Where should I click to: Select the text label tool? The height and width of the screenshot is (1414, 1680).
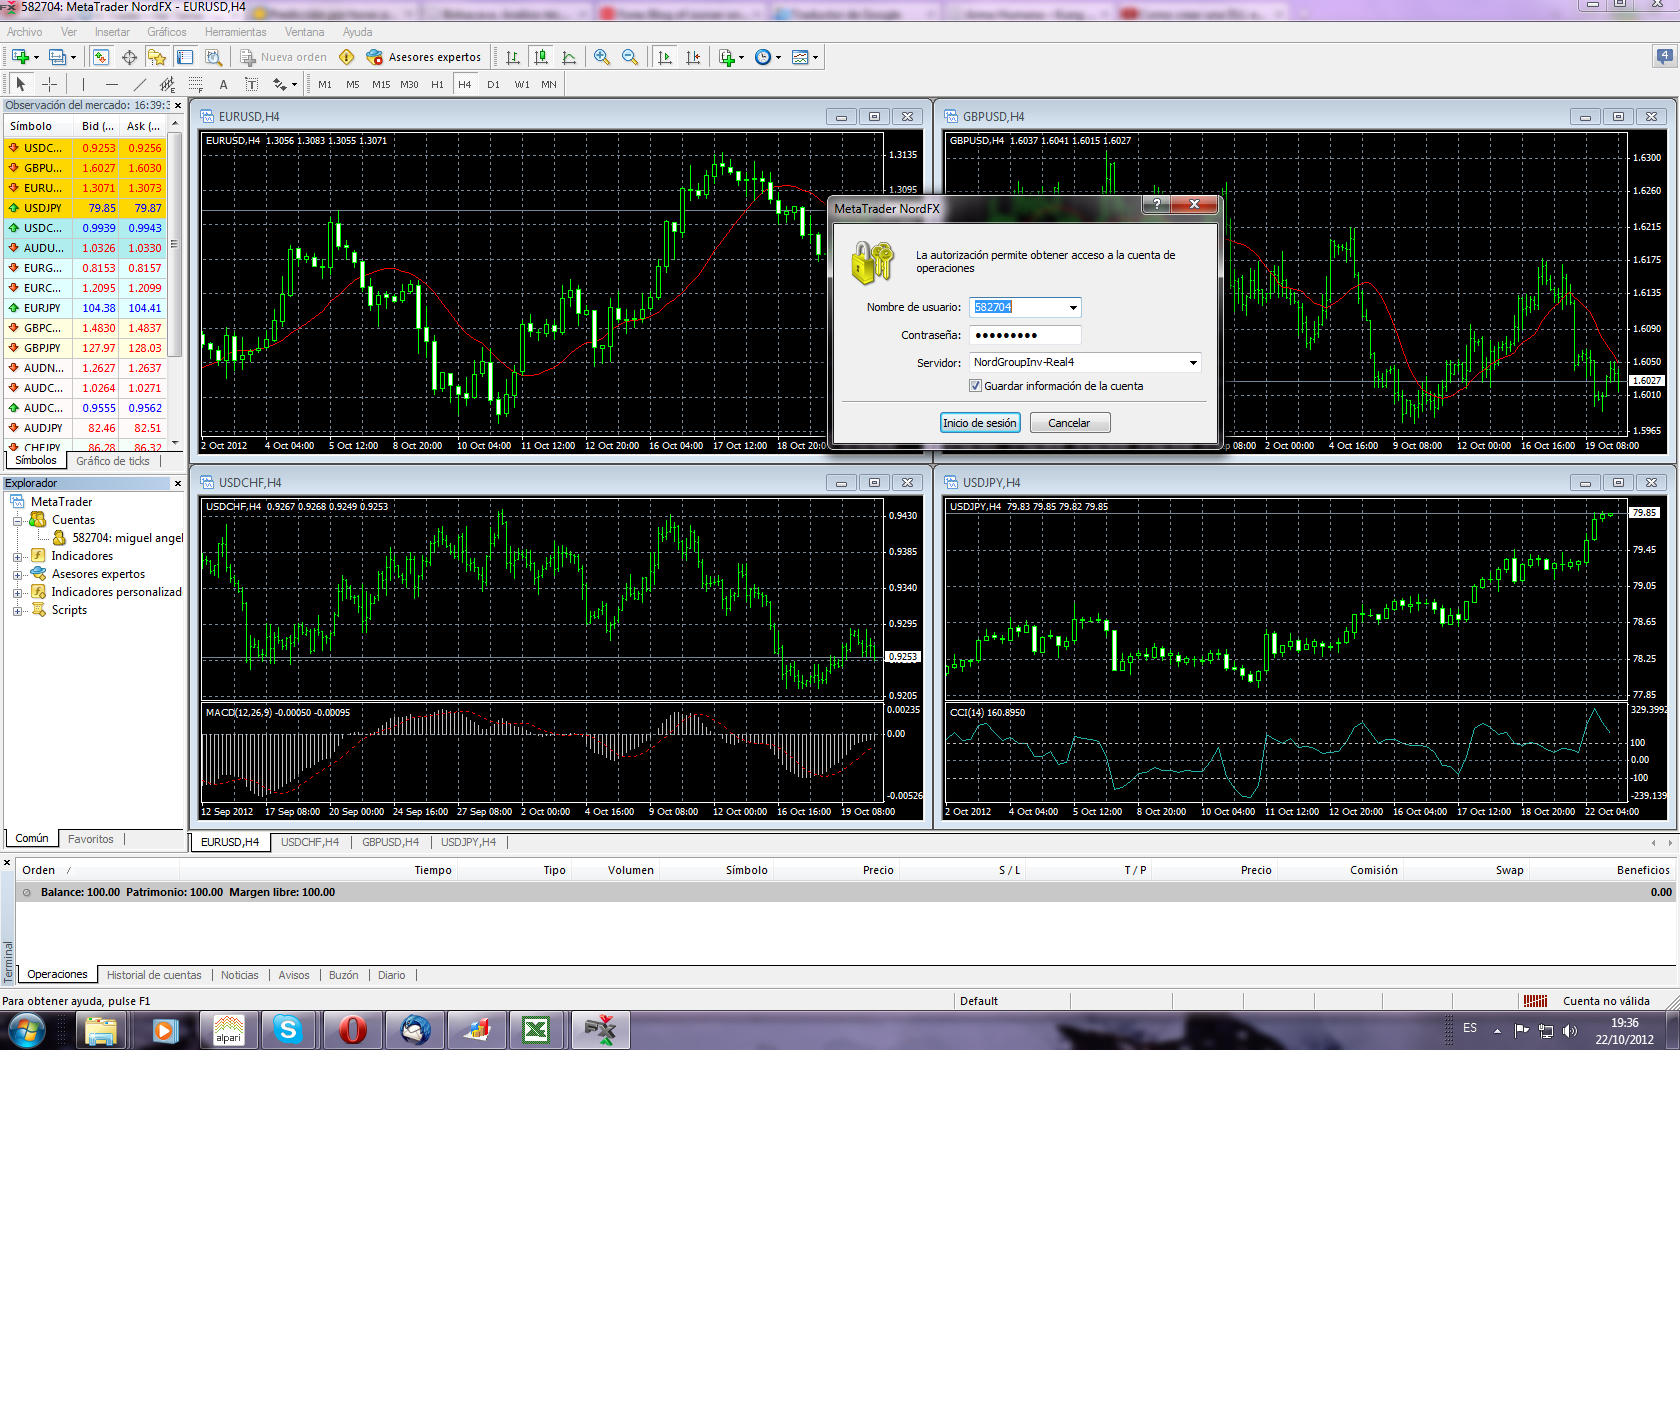251,84
